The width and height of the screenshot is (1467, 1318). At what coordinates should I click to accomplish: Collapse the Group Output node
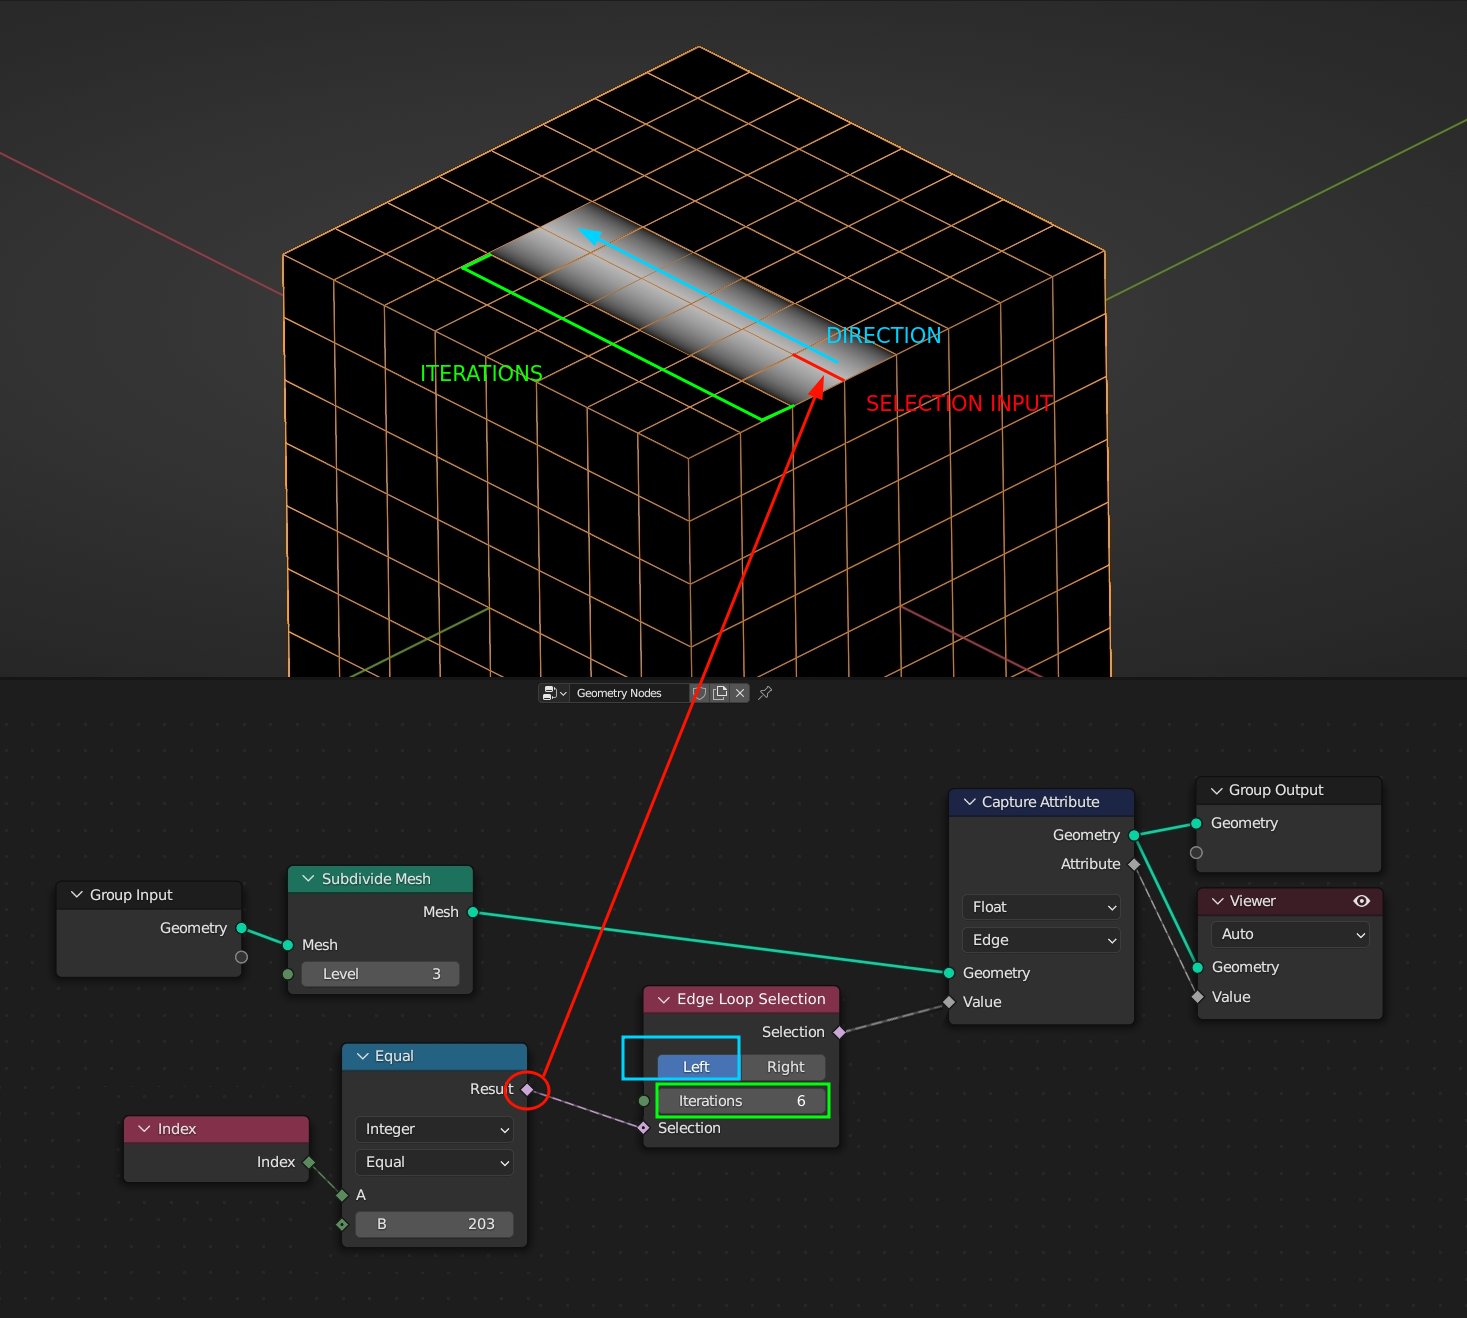click(1217, 790)
